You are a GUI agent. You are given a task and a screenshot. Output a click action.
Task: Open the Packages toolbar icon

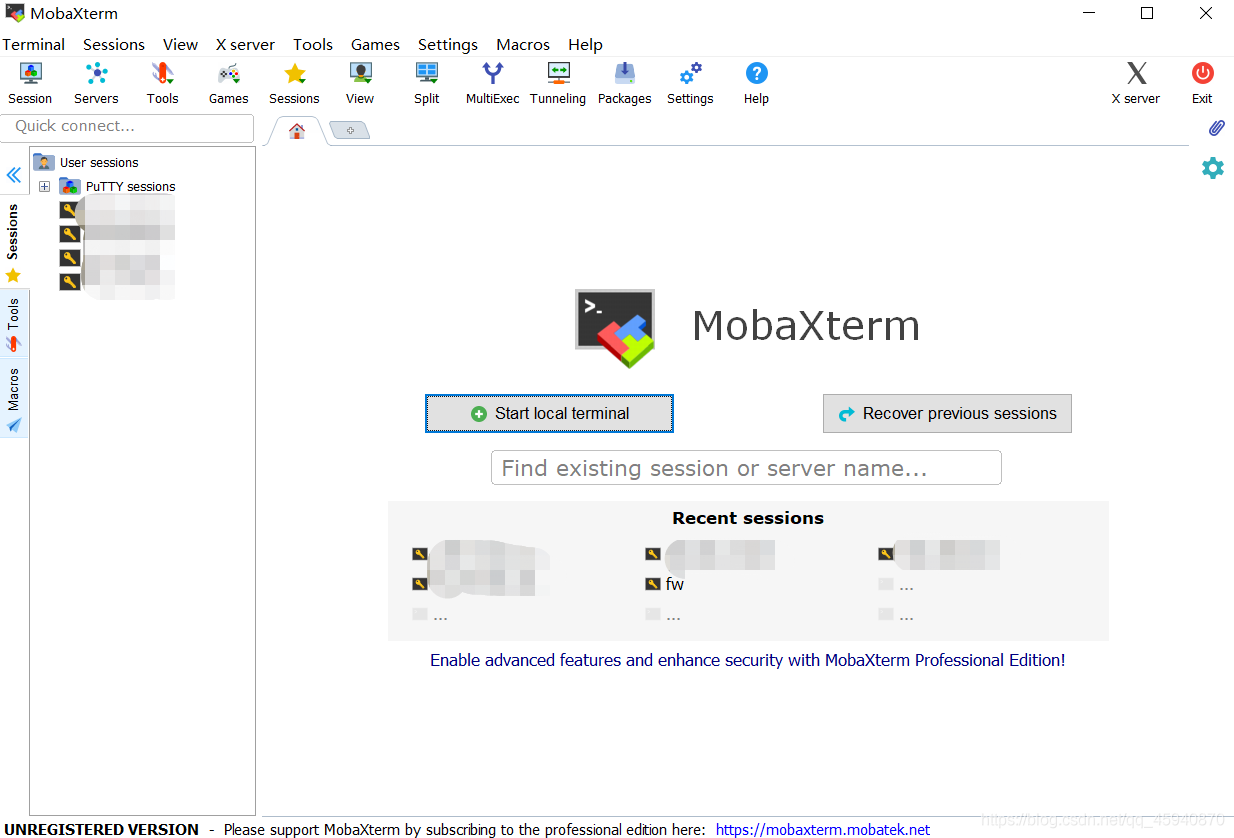(x=624, y=83)
